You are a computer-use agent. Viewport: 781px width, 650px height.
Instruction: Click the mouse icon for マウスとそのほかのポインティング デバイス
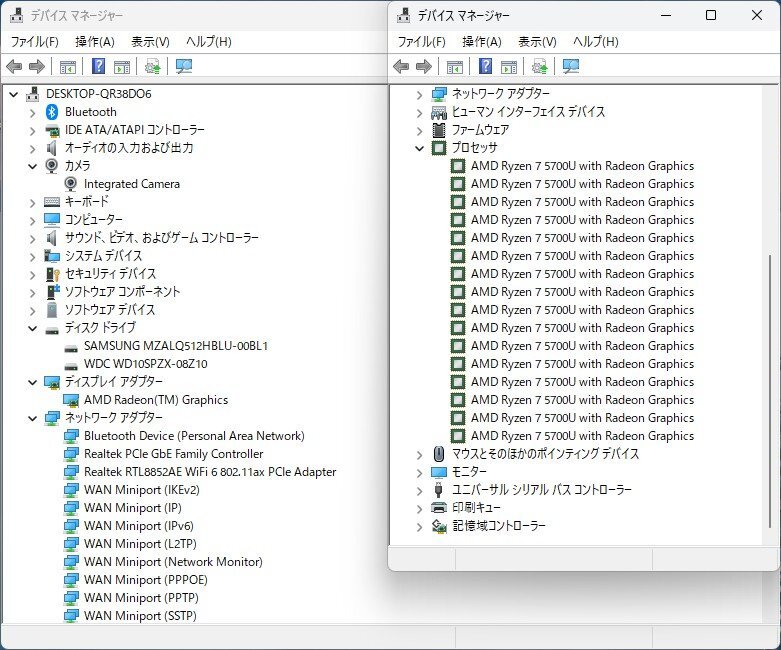point(439,454)
